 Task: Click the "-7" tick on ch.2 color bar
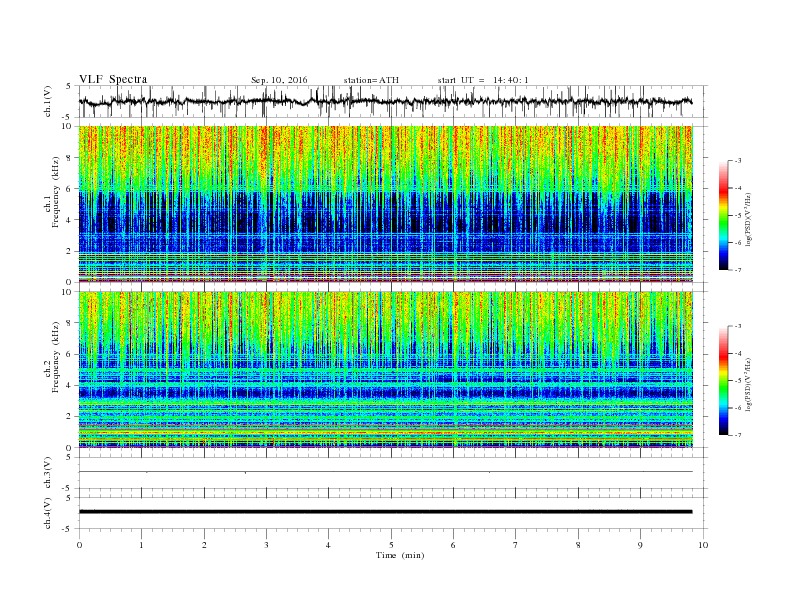click(x=738, y=435)
